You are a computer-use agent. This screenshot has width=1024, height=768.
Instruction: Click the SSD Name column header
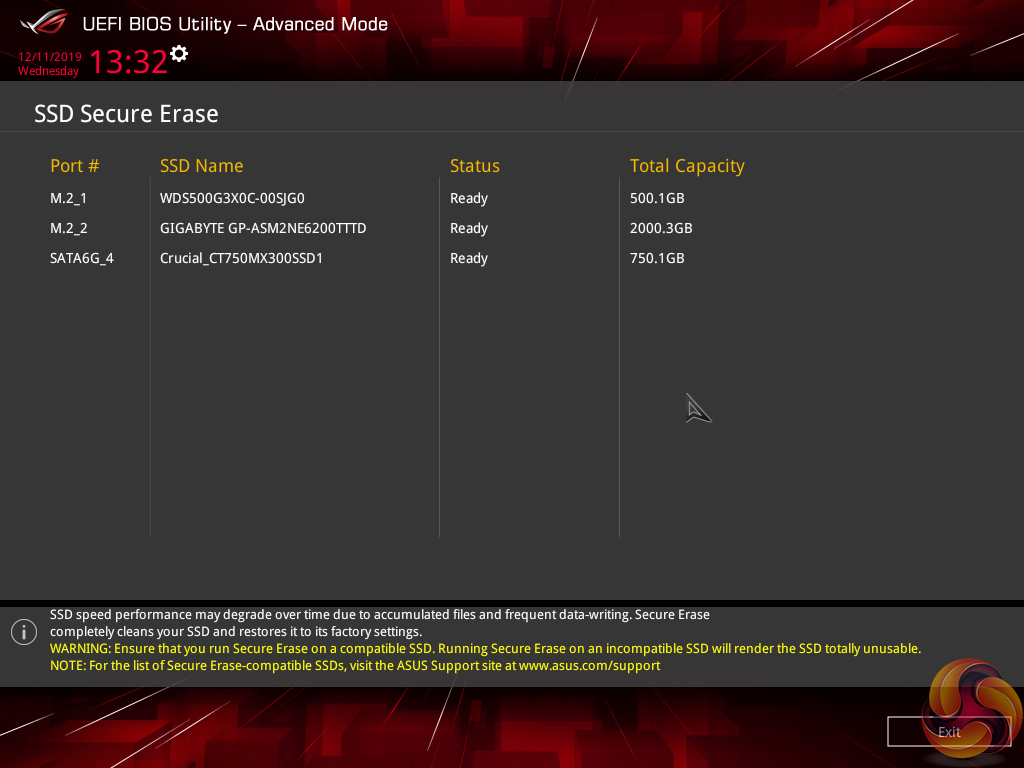[202, 166]
